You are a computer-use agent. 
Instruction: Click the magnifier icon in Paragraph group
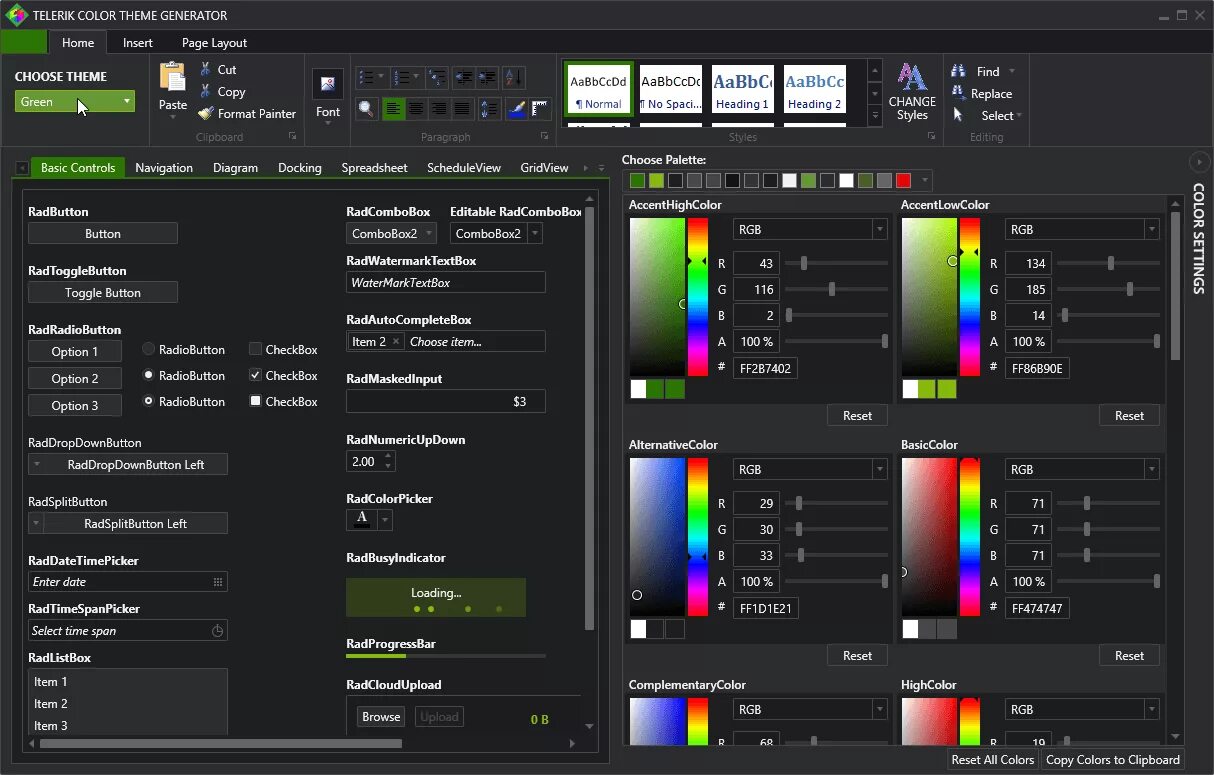(x=367, y=108)
